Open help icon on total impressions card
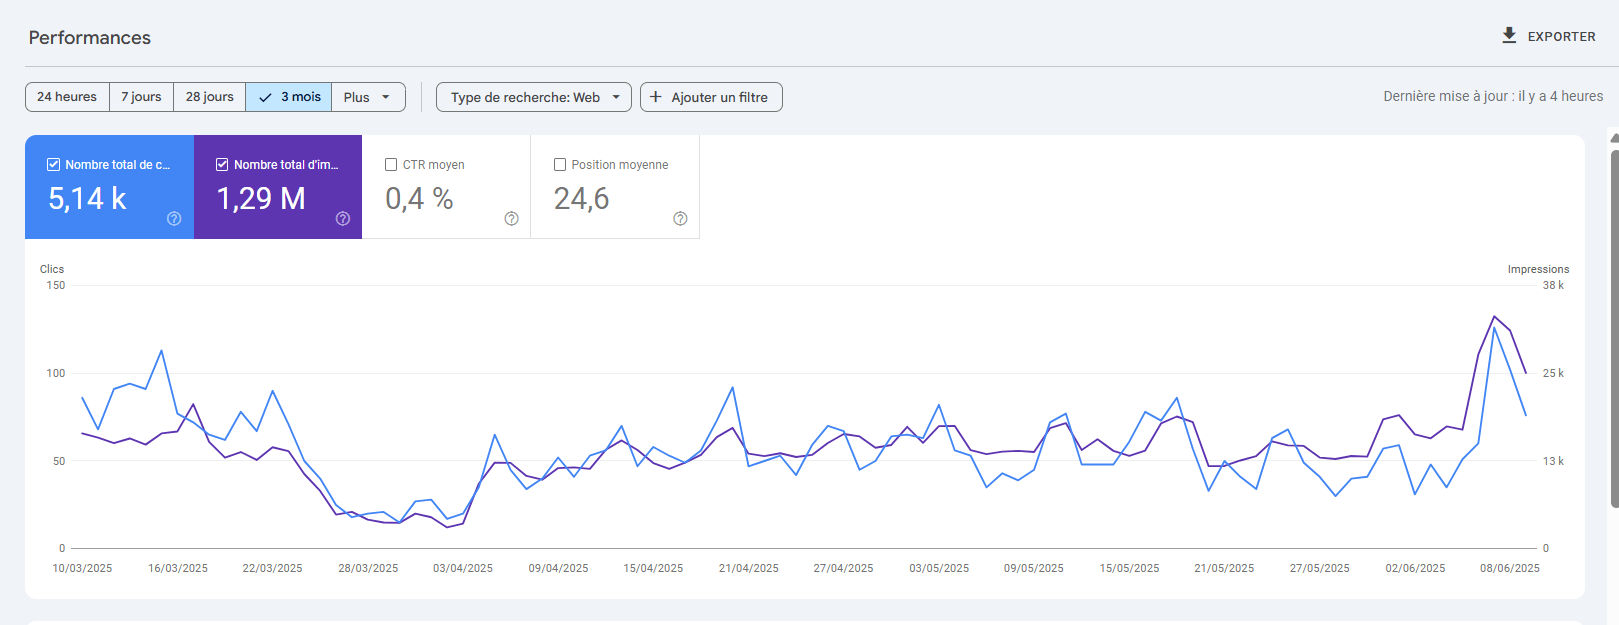 [343, 219]
